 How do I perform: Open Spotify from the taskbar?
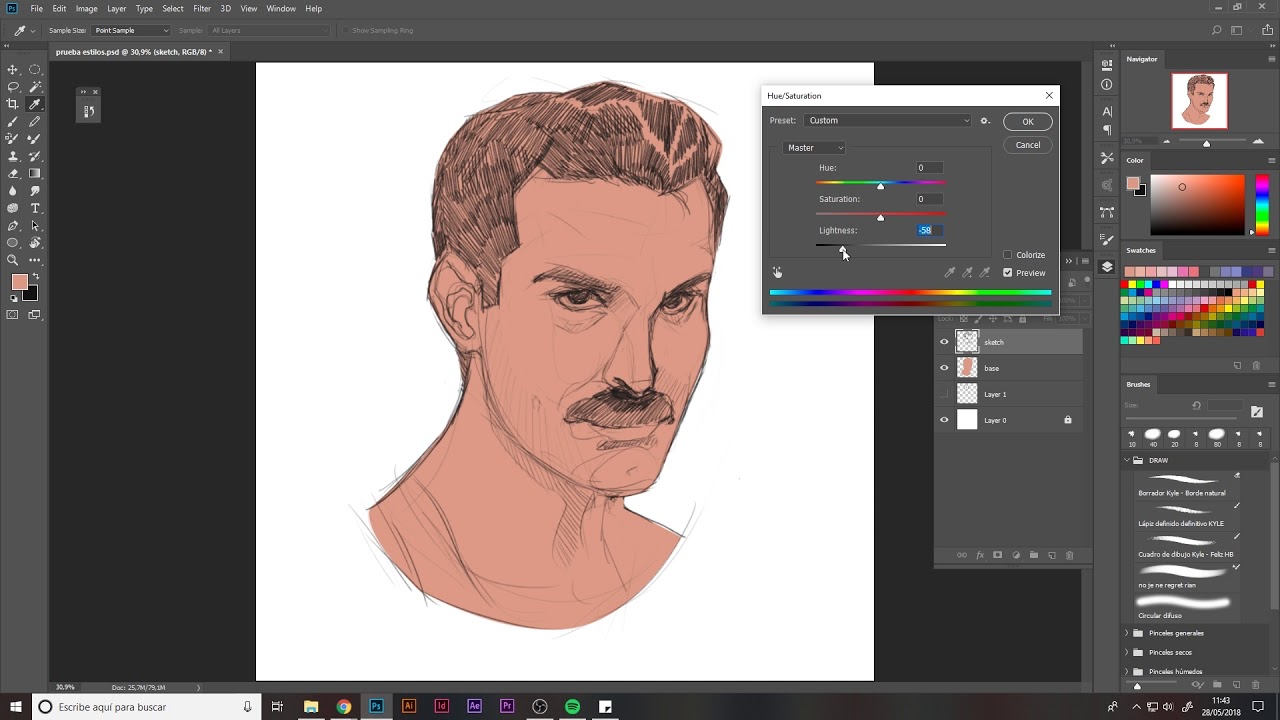pyautogui.click(x=572, y=707)
